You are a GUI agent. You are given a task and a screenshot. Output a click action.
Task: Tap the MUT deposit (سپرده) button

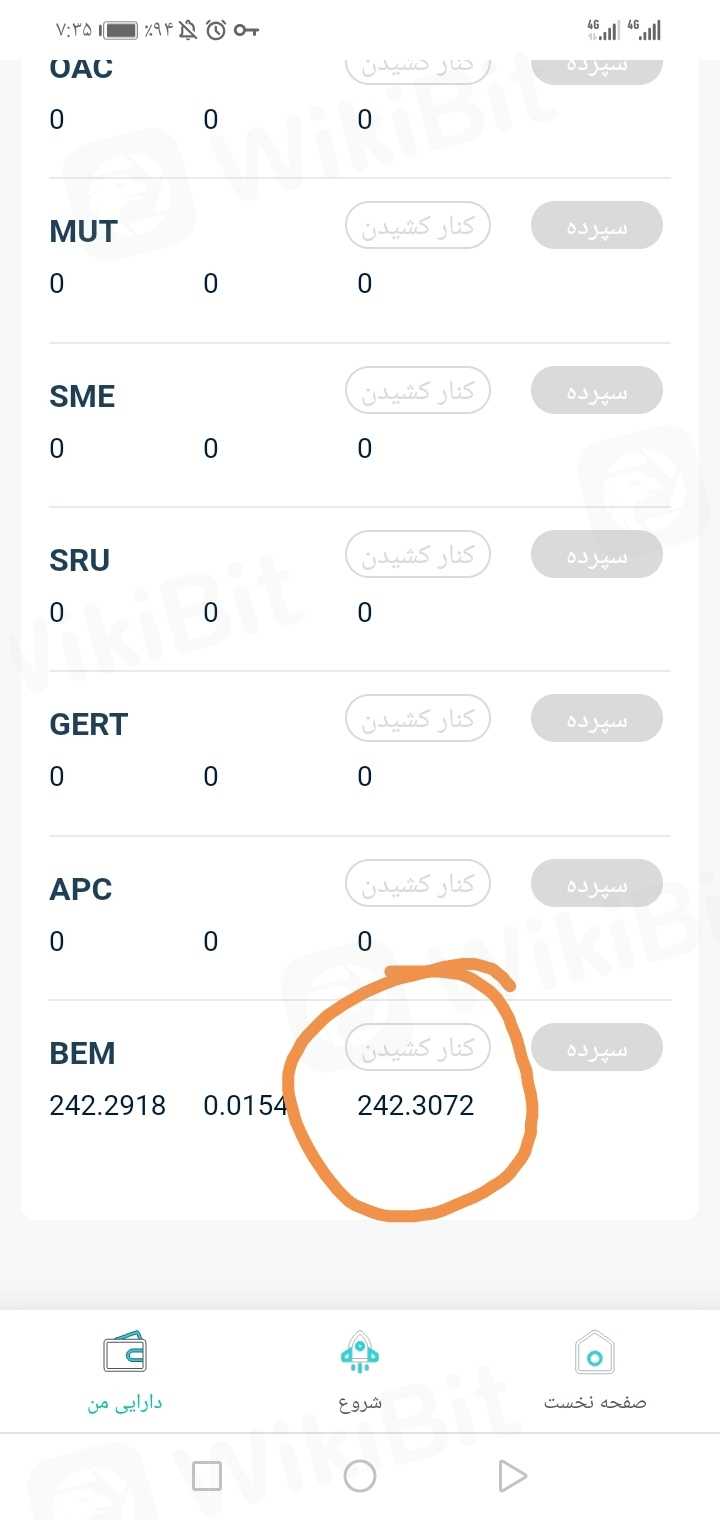(597, 226)
